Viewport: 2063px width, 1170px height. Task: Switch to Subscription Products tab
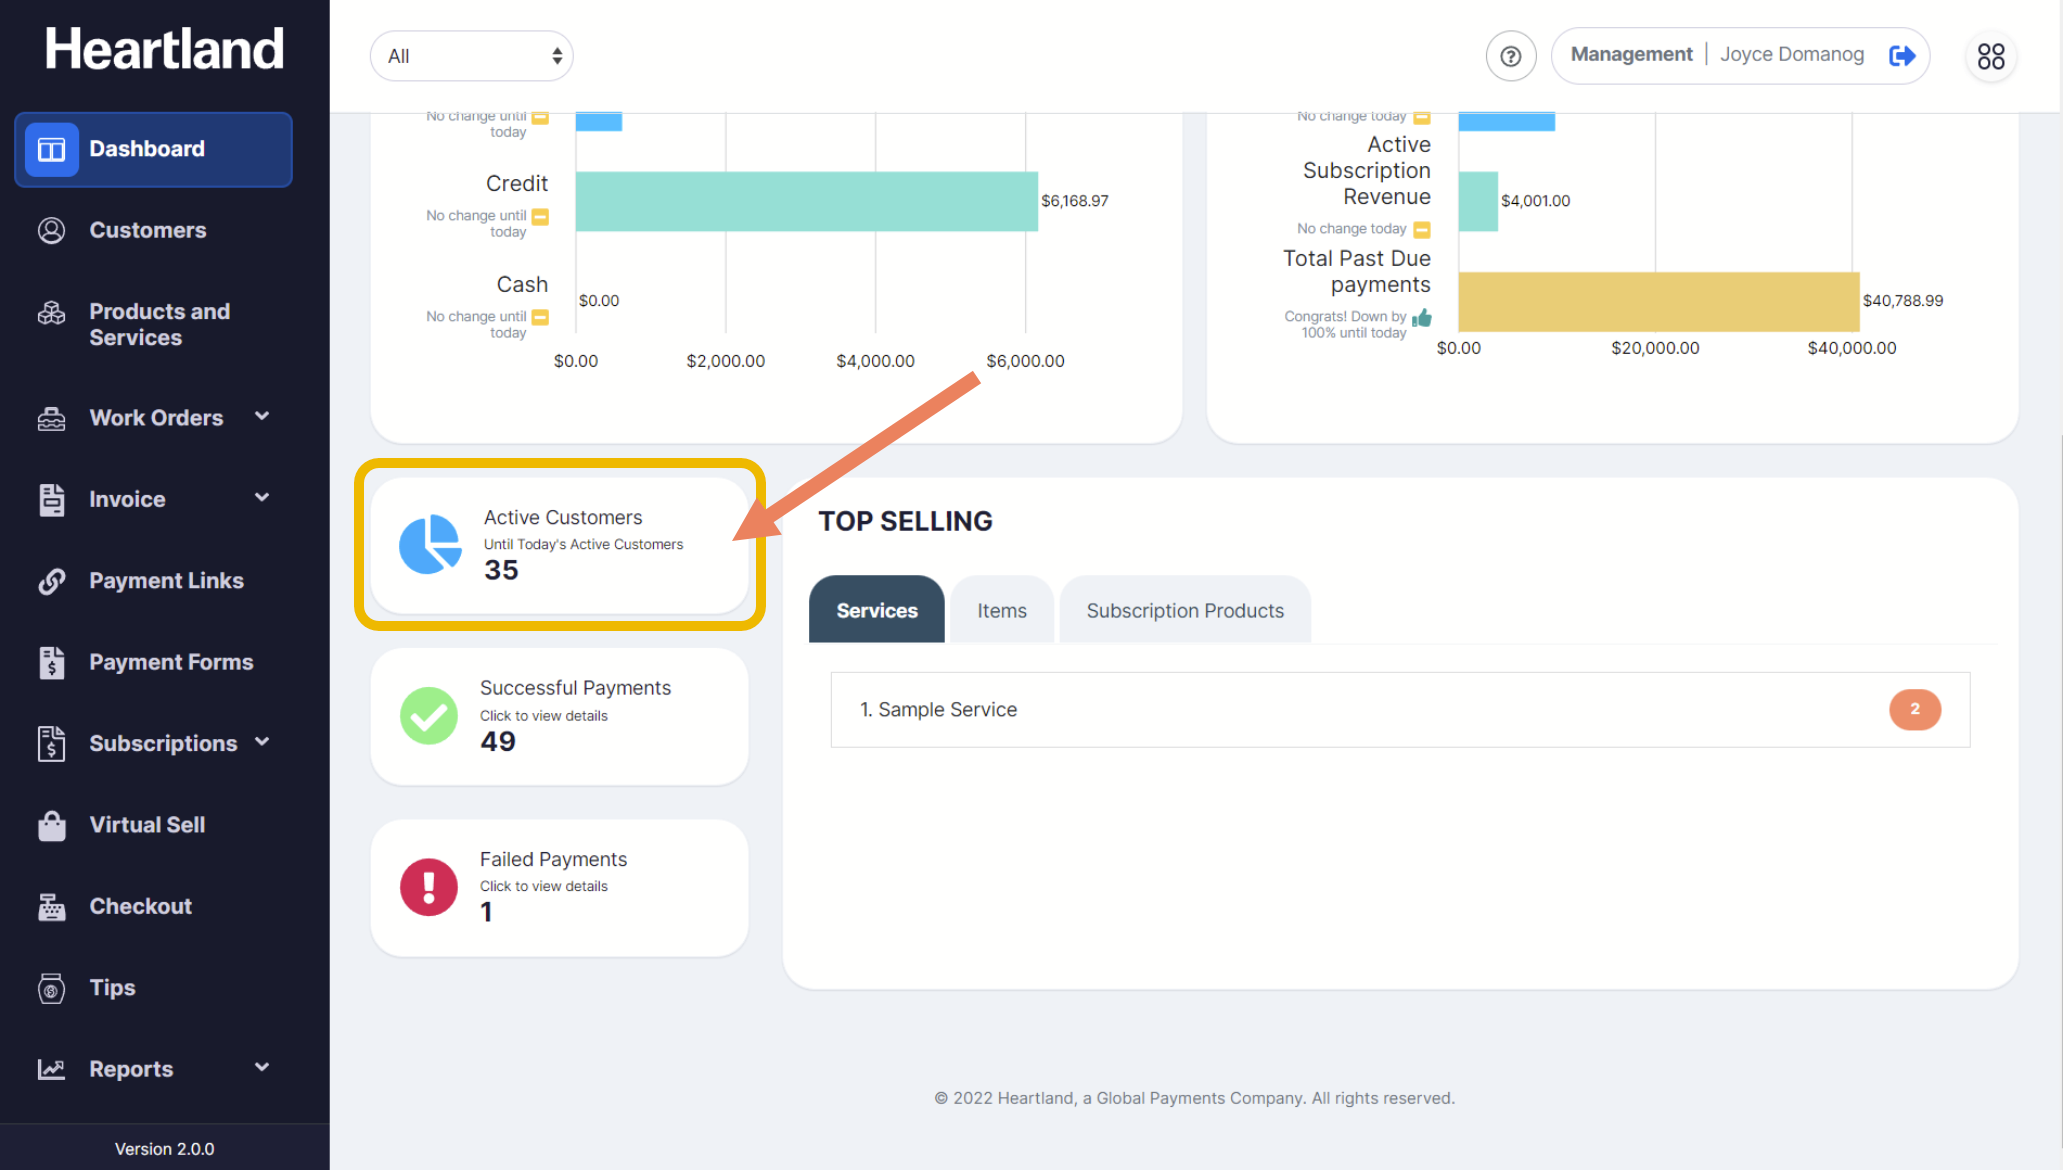pos(1185,609)
